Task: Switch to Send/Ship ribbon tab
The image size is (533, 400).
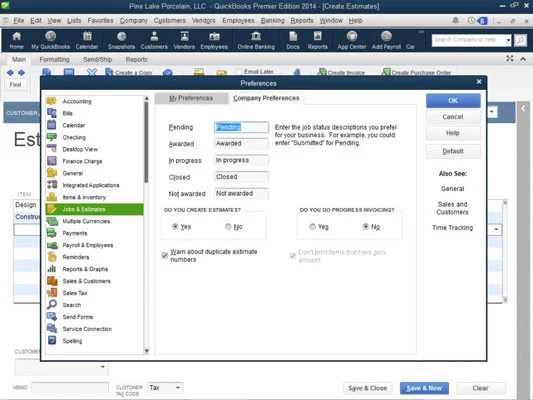Action: tap(98, 59)
